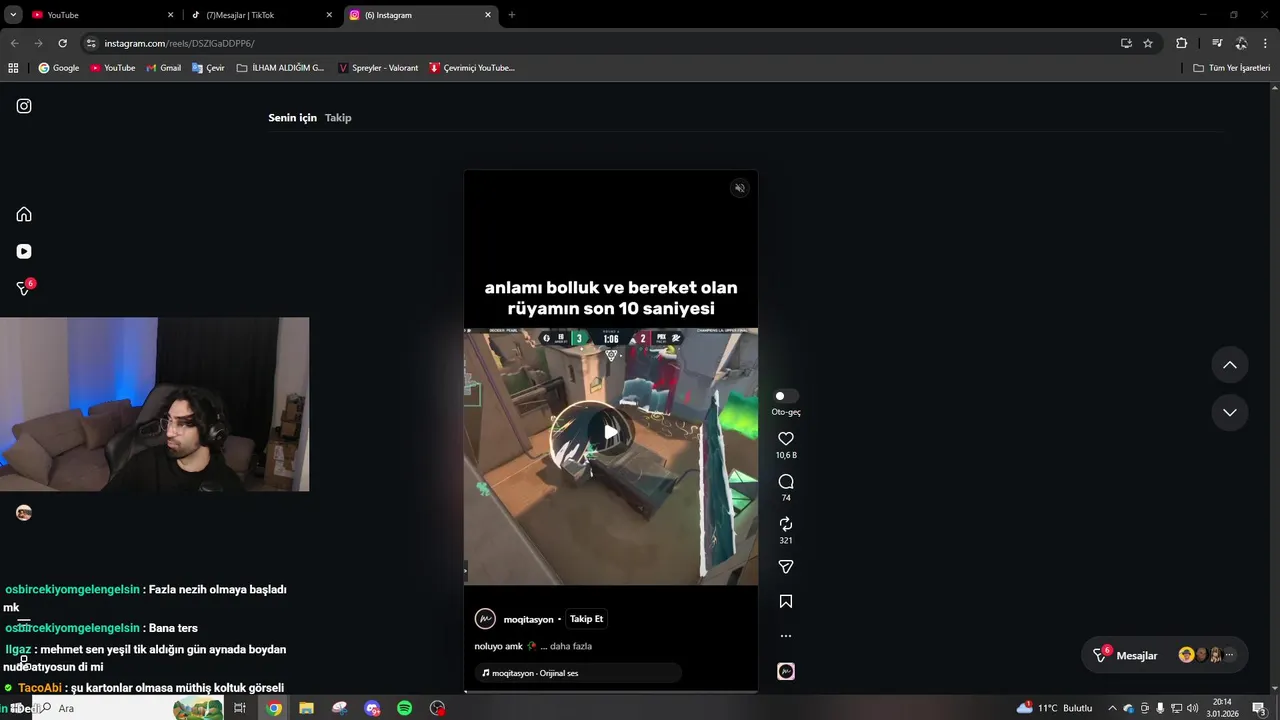The width and height of the screenshot is (1280, 720).
Task: Open the reel's comments
Action: pos(786,482)
